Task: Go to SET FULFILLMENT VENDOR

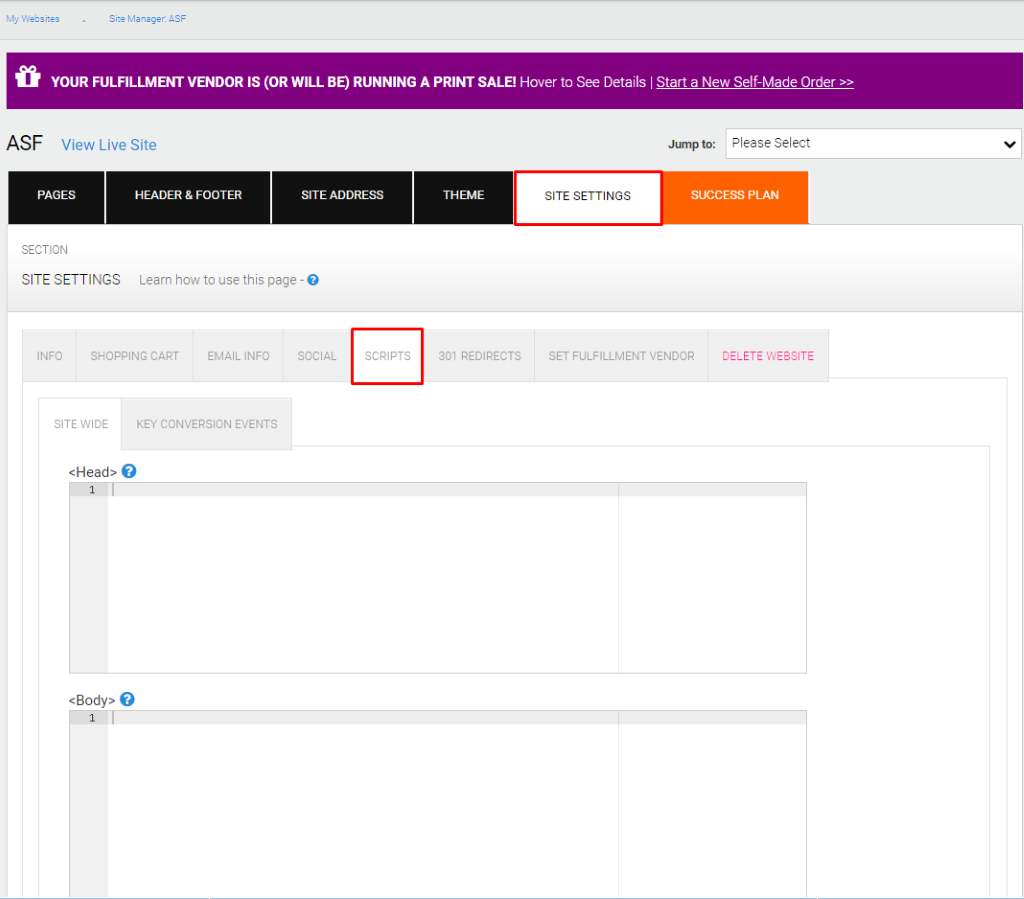Action: (x=621, y=355)
